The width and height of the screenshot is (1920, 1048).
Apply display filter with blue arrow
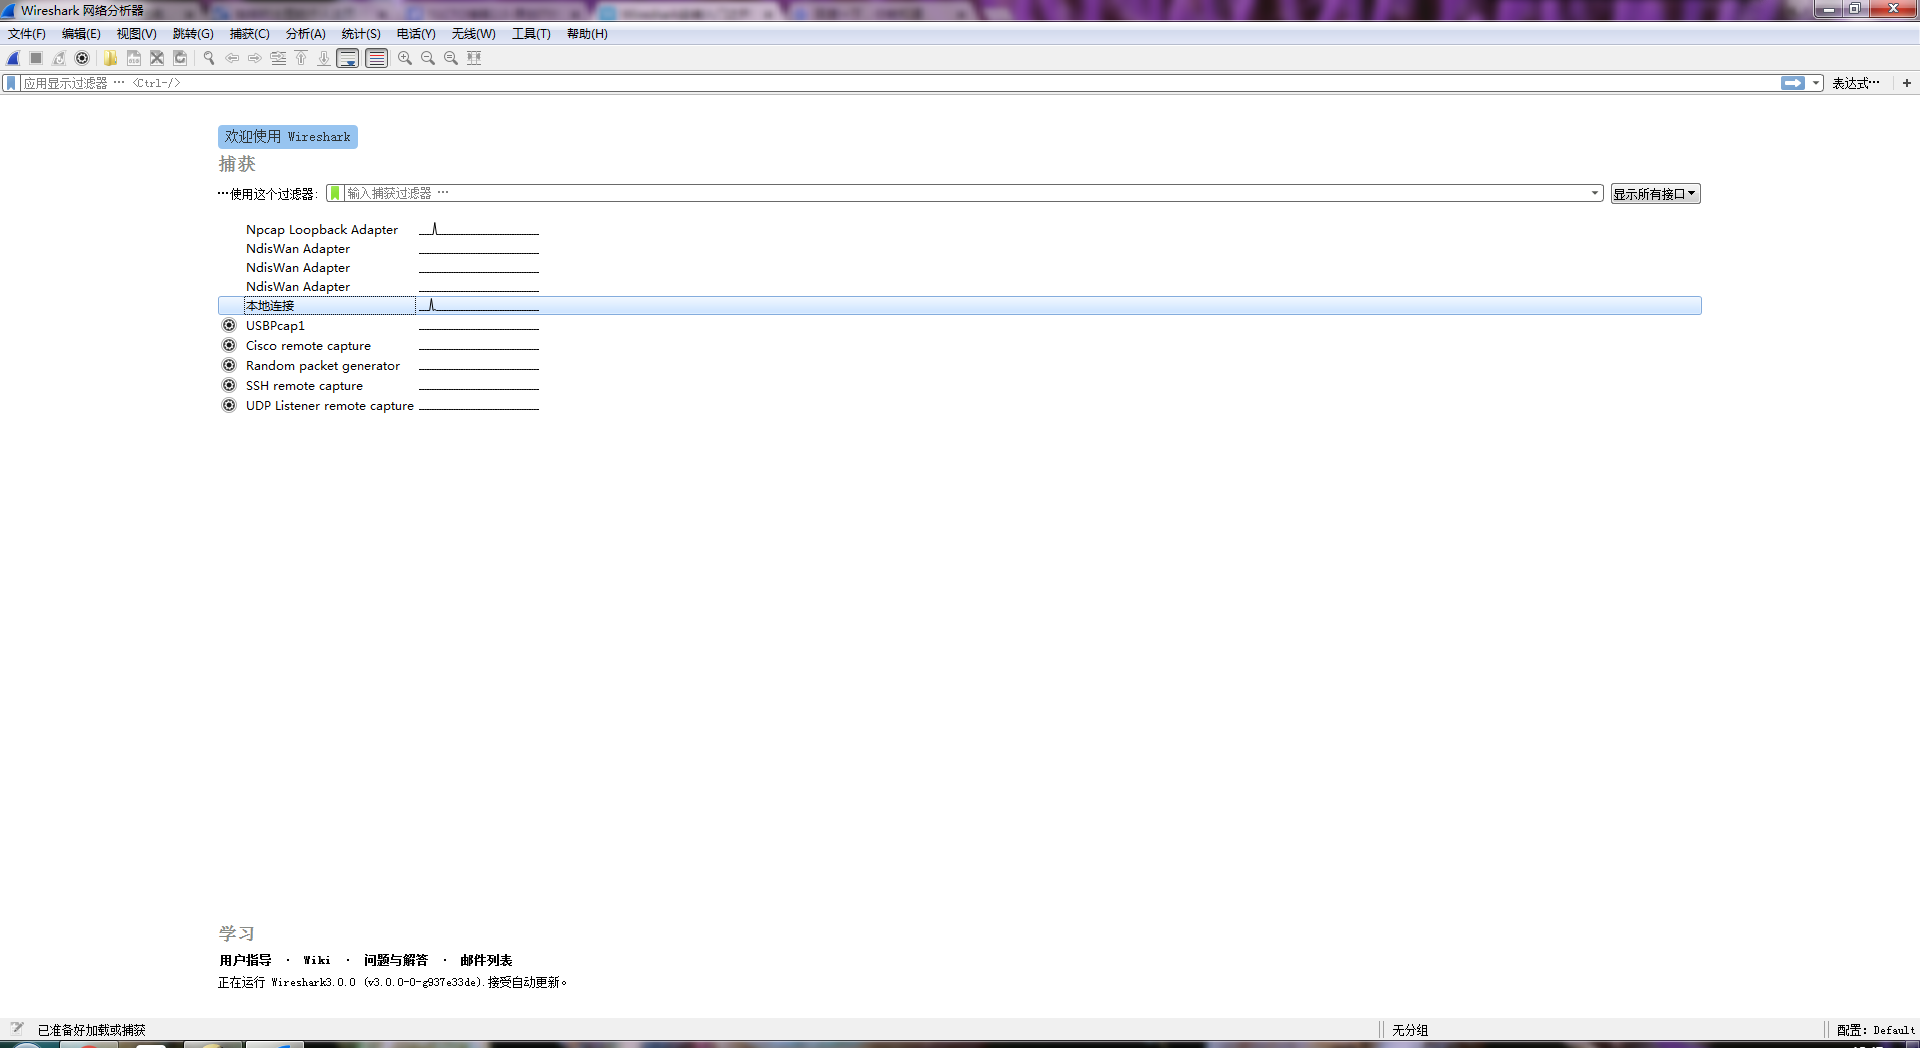pyautogui.click(x=1793, y=83)
